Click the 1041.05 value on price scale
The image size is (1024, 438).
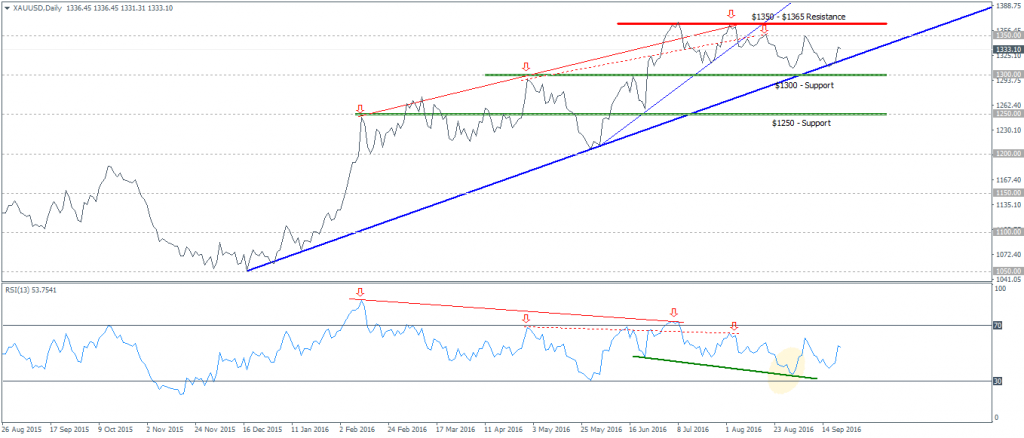point(1008,279)
